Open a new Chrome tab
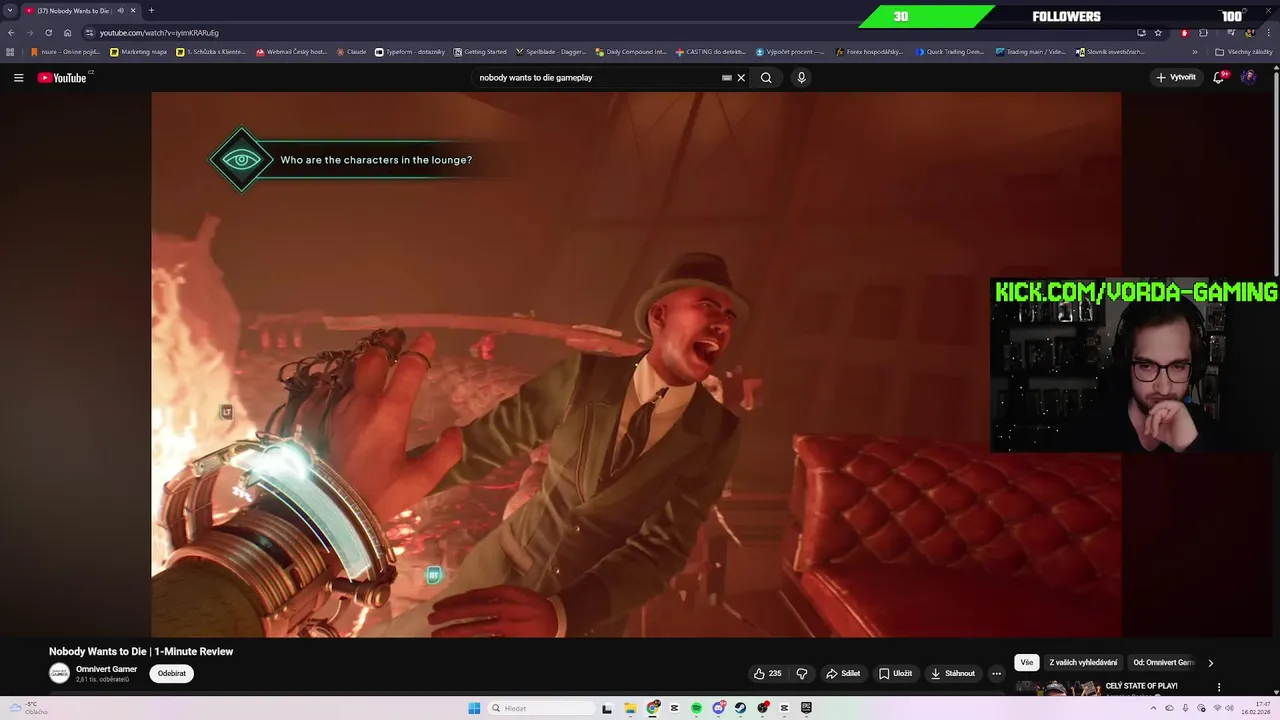 151,10
